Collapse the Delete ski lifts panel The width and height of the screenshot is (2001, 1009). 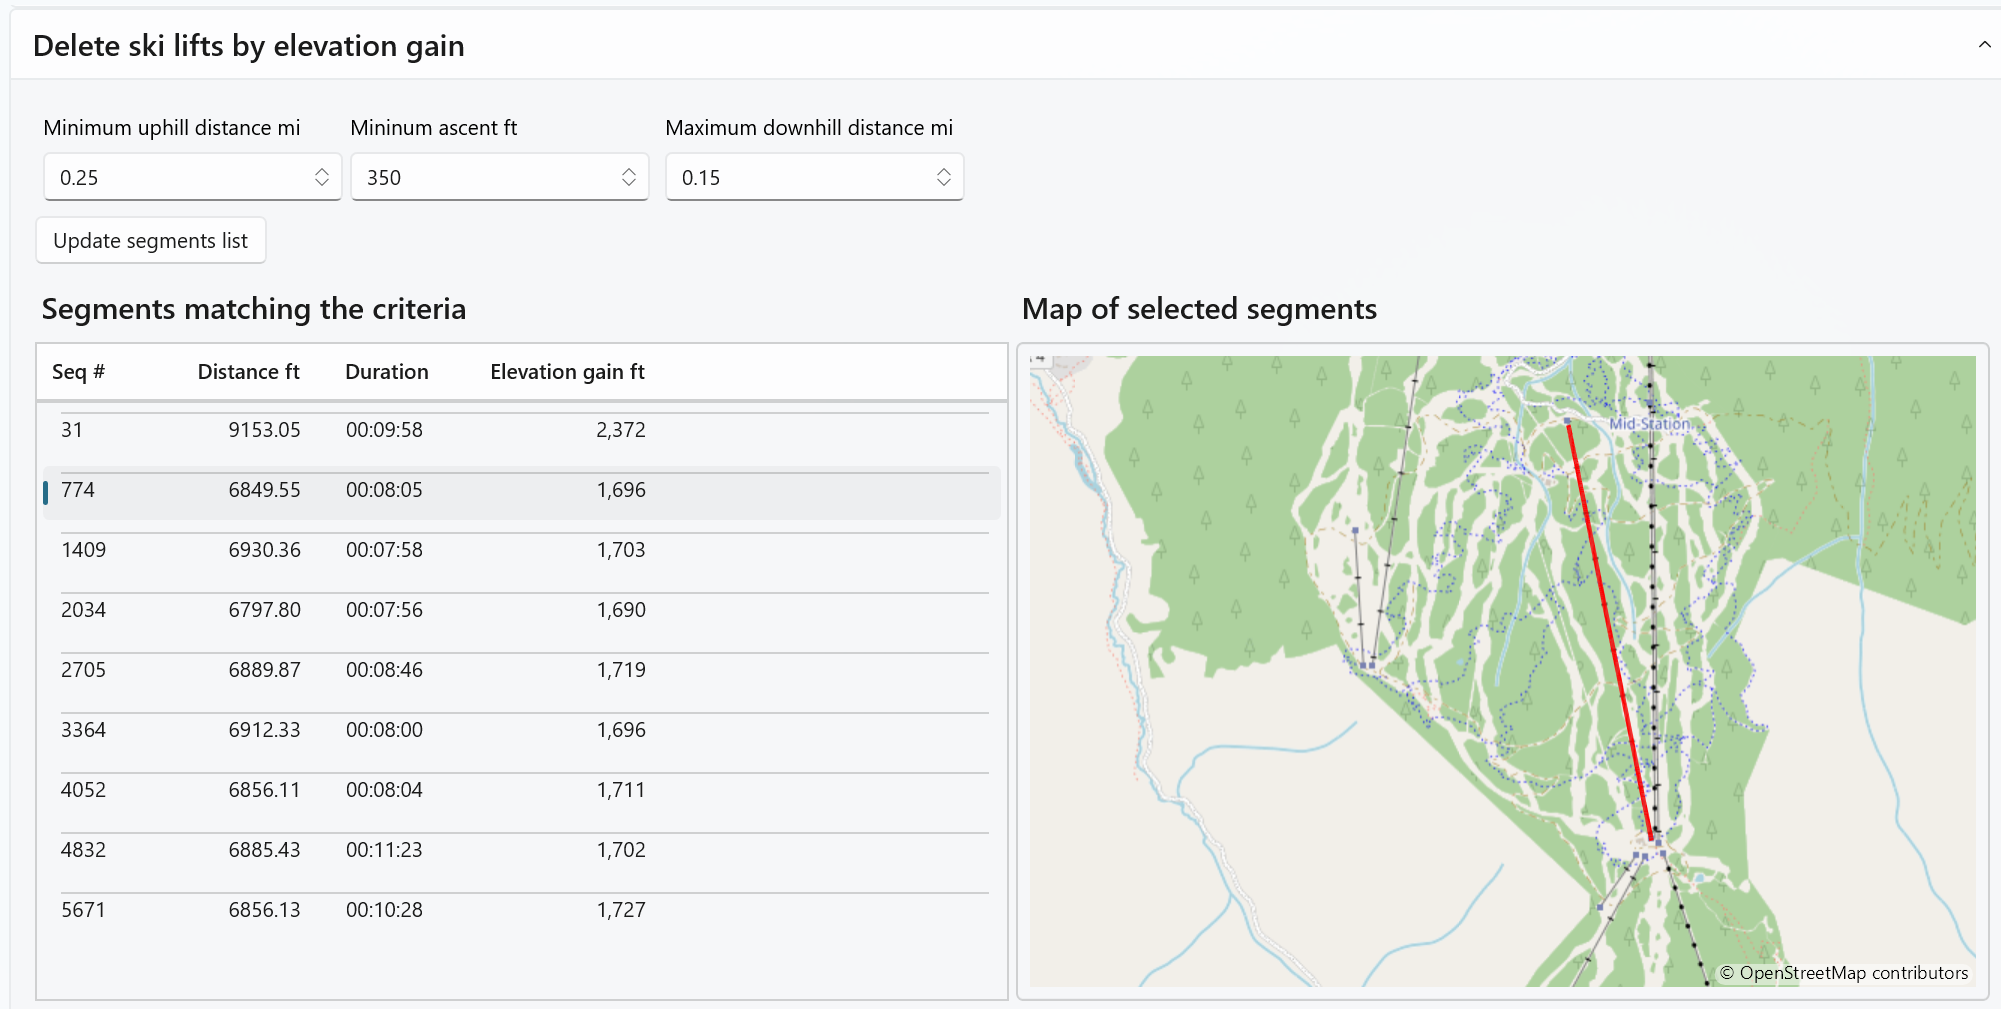point(1984,45)
